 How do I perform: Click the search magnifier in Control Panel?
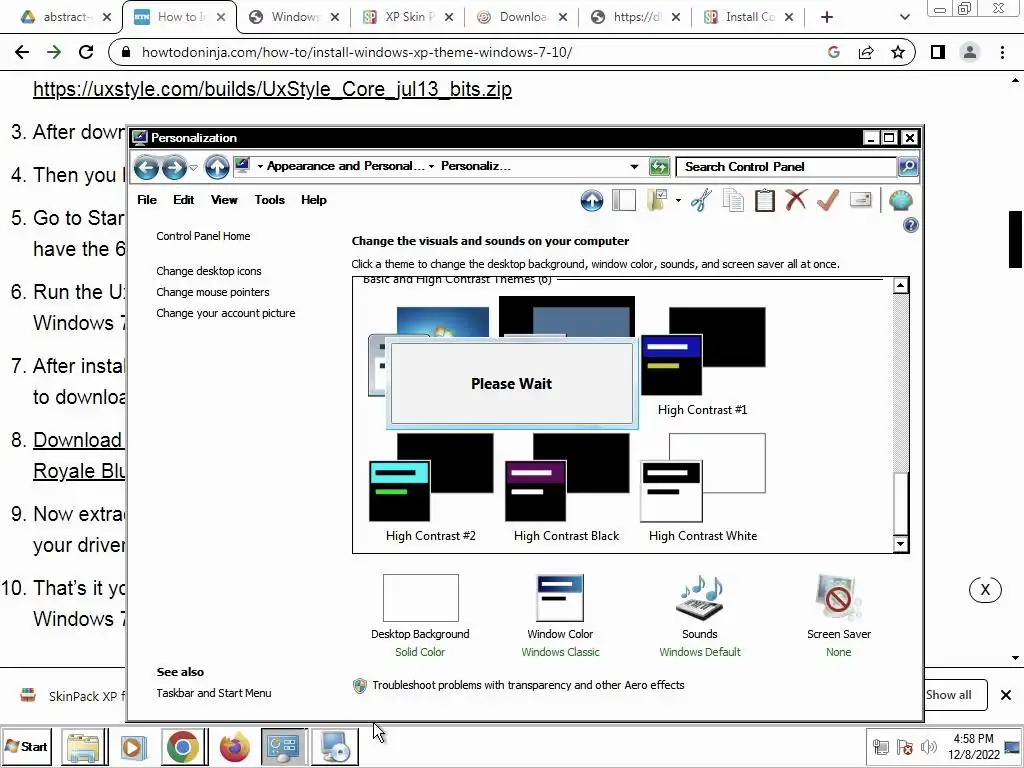pos(908,167)
